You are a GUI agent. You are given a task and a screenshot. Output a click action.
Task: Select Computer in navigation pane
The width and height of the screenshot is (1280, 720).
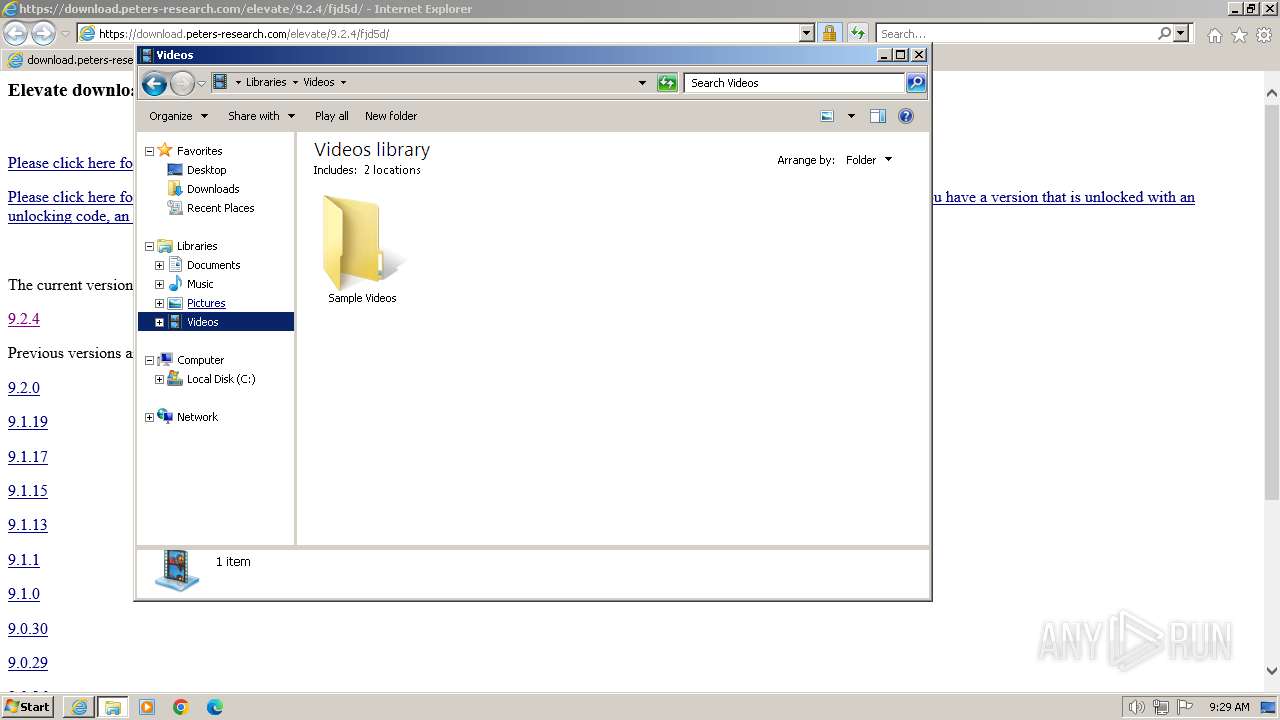point(200,360)
